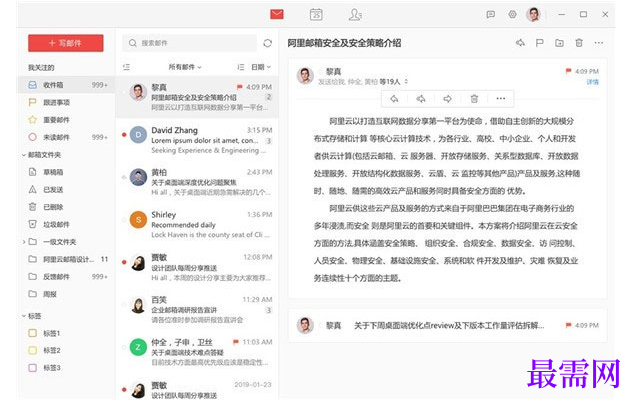Open 黄柏's 2:43 PM email

pyautogui.click(x=197, y=182)
